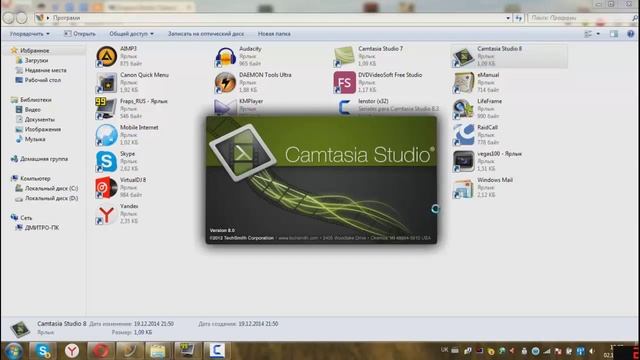Select the AIMP3 shortcut icon
The image size is (640, 360).
107,56
